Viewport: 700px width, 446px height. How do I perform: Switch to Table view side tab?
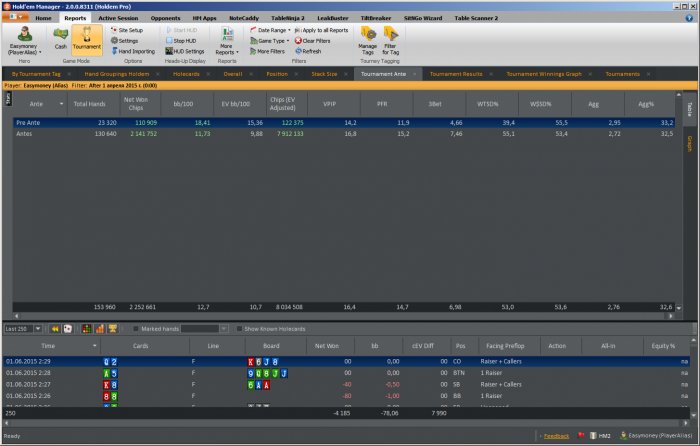click(690, 108)
